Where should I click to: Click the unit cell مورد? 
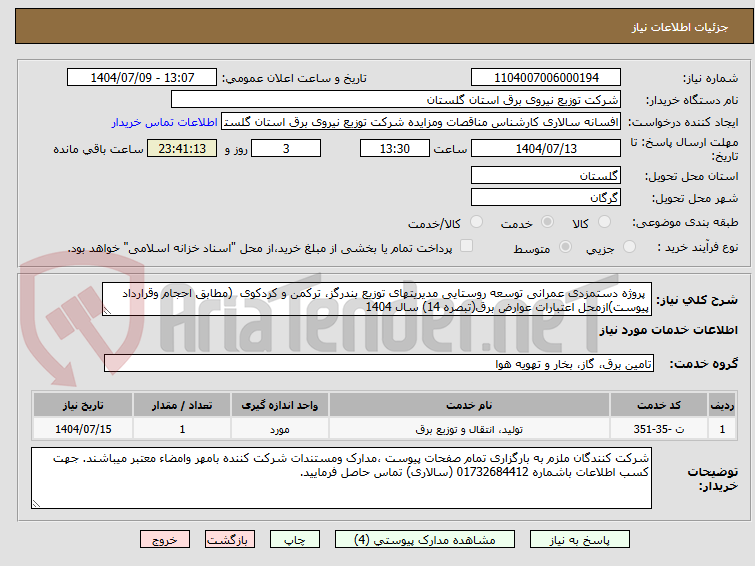click(x=280, y=429)
